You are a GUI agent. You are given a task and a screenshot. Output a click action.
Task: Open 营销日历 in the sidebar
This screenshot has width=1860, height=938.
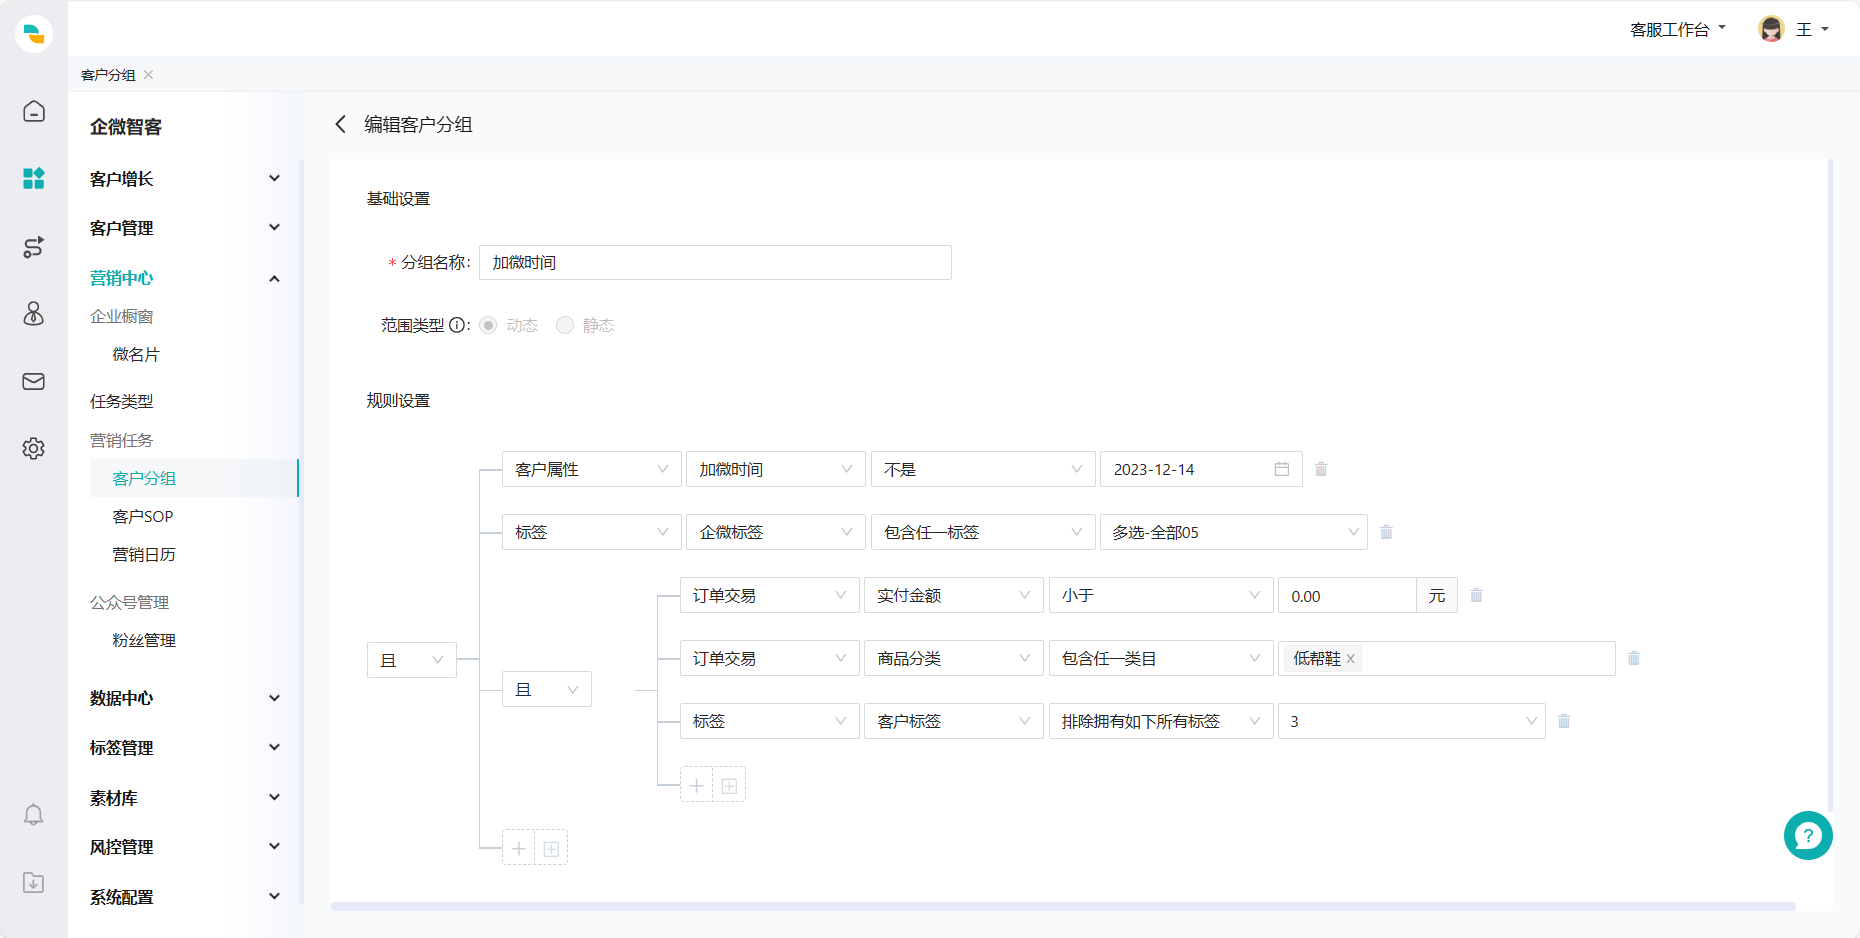click(x=144, y=554)
